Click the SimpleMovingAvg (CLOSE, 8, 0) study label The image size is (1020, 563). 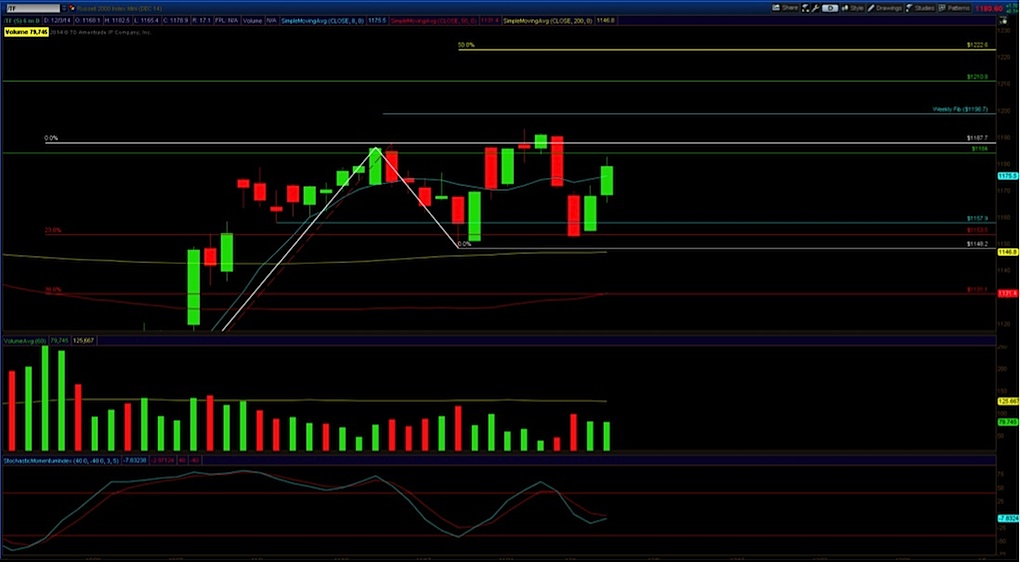323,21
